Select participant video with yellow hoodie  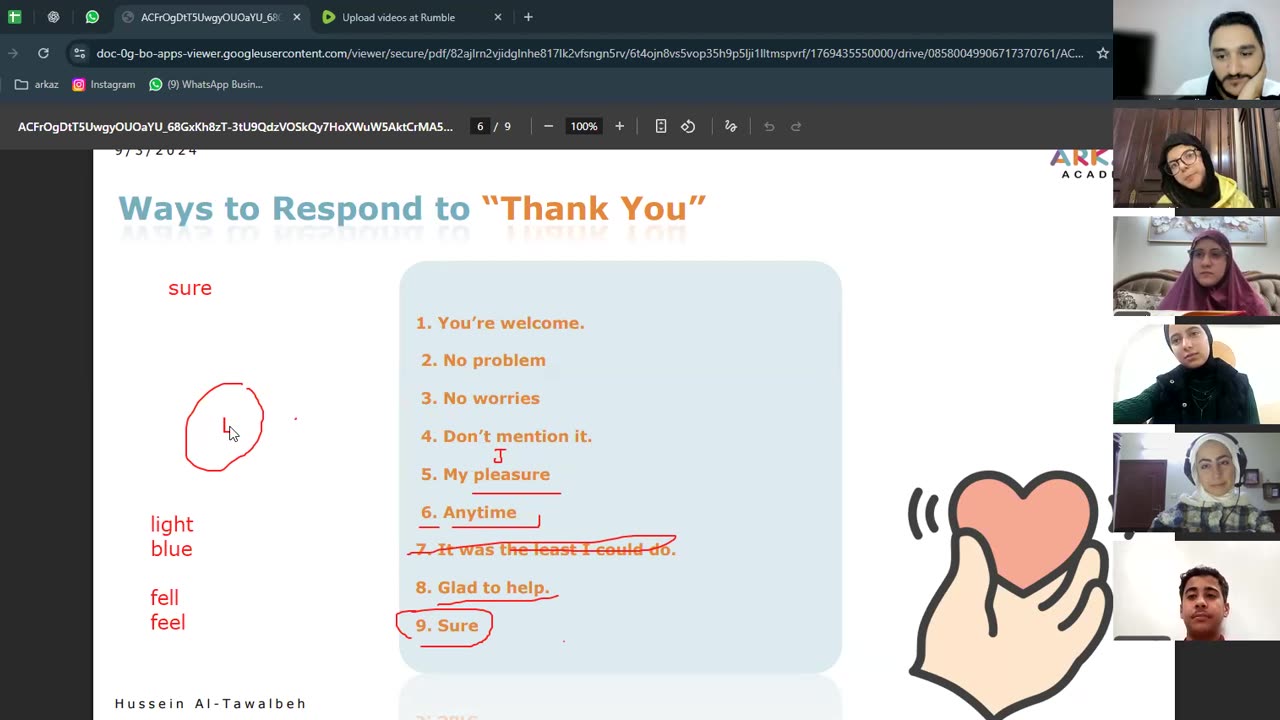[1196, 158]
